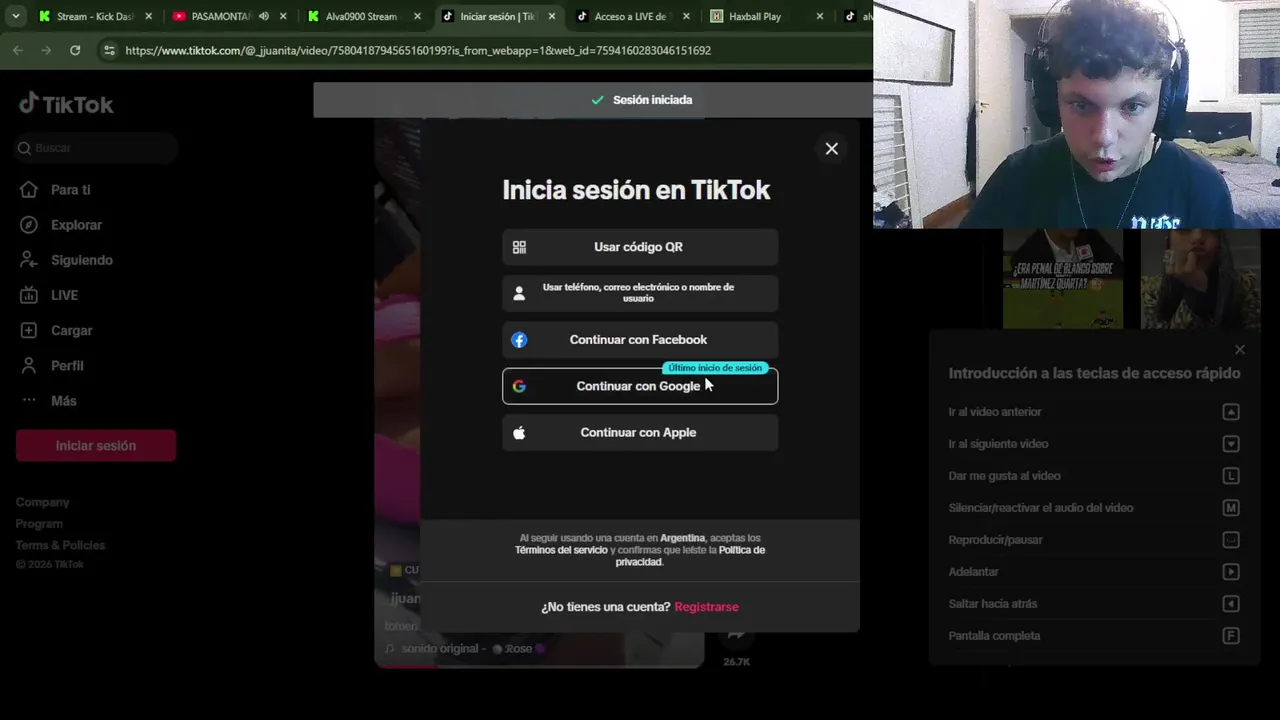The image size is (1280, 720).
Task: Click the L key icon for liking
Action: 1231,476
